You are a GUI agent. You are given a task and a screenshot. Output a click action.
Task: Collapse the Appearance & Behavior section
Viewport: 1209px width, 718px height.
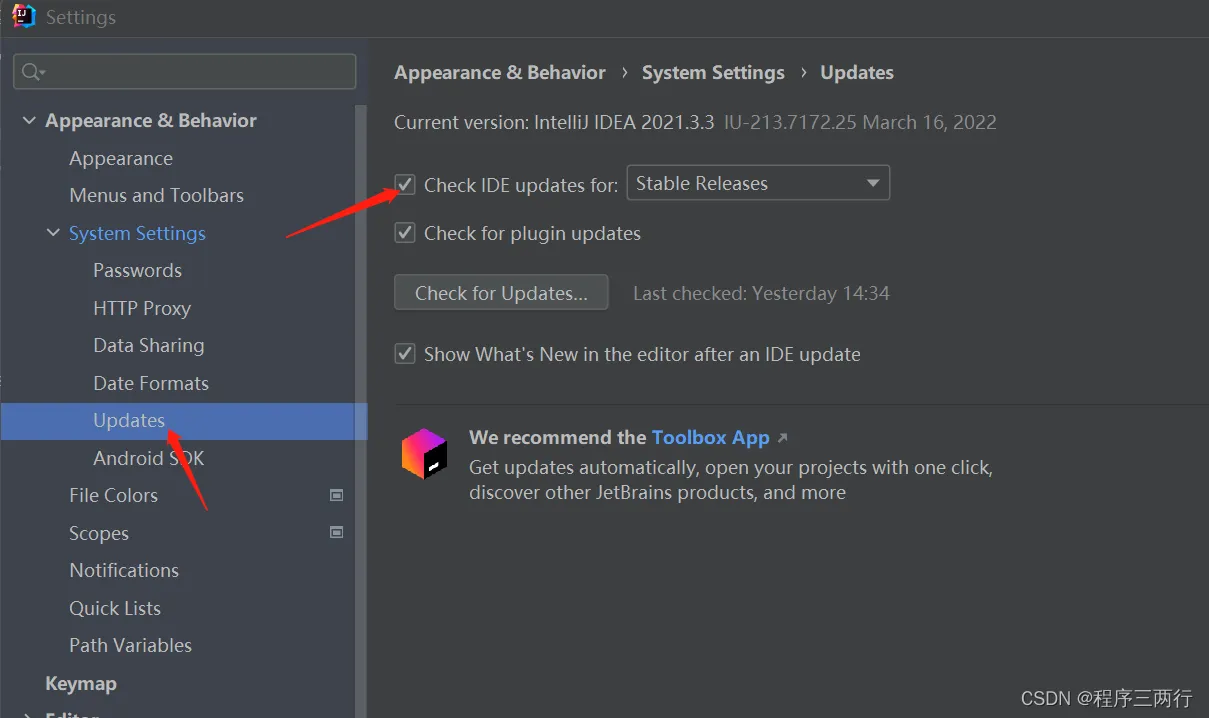29,121
